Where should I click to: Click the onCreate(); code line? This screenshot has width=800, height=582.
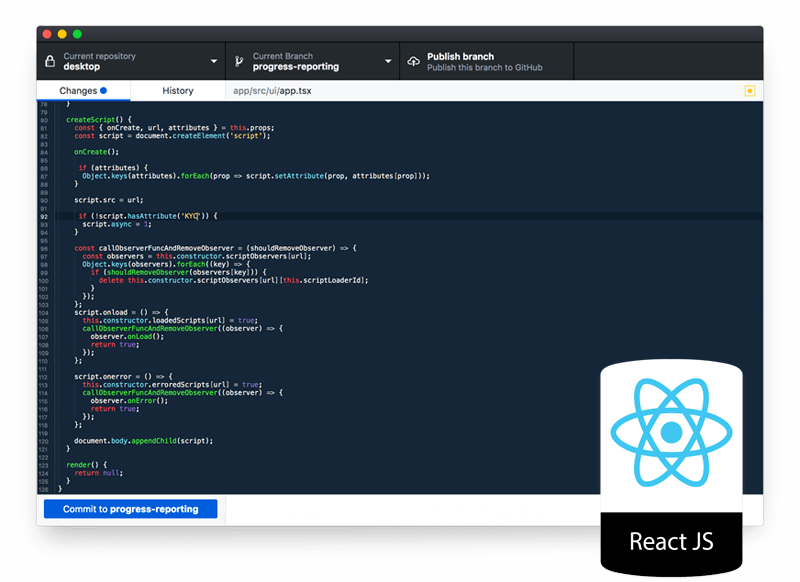[96, 151]
